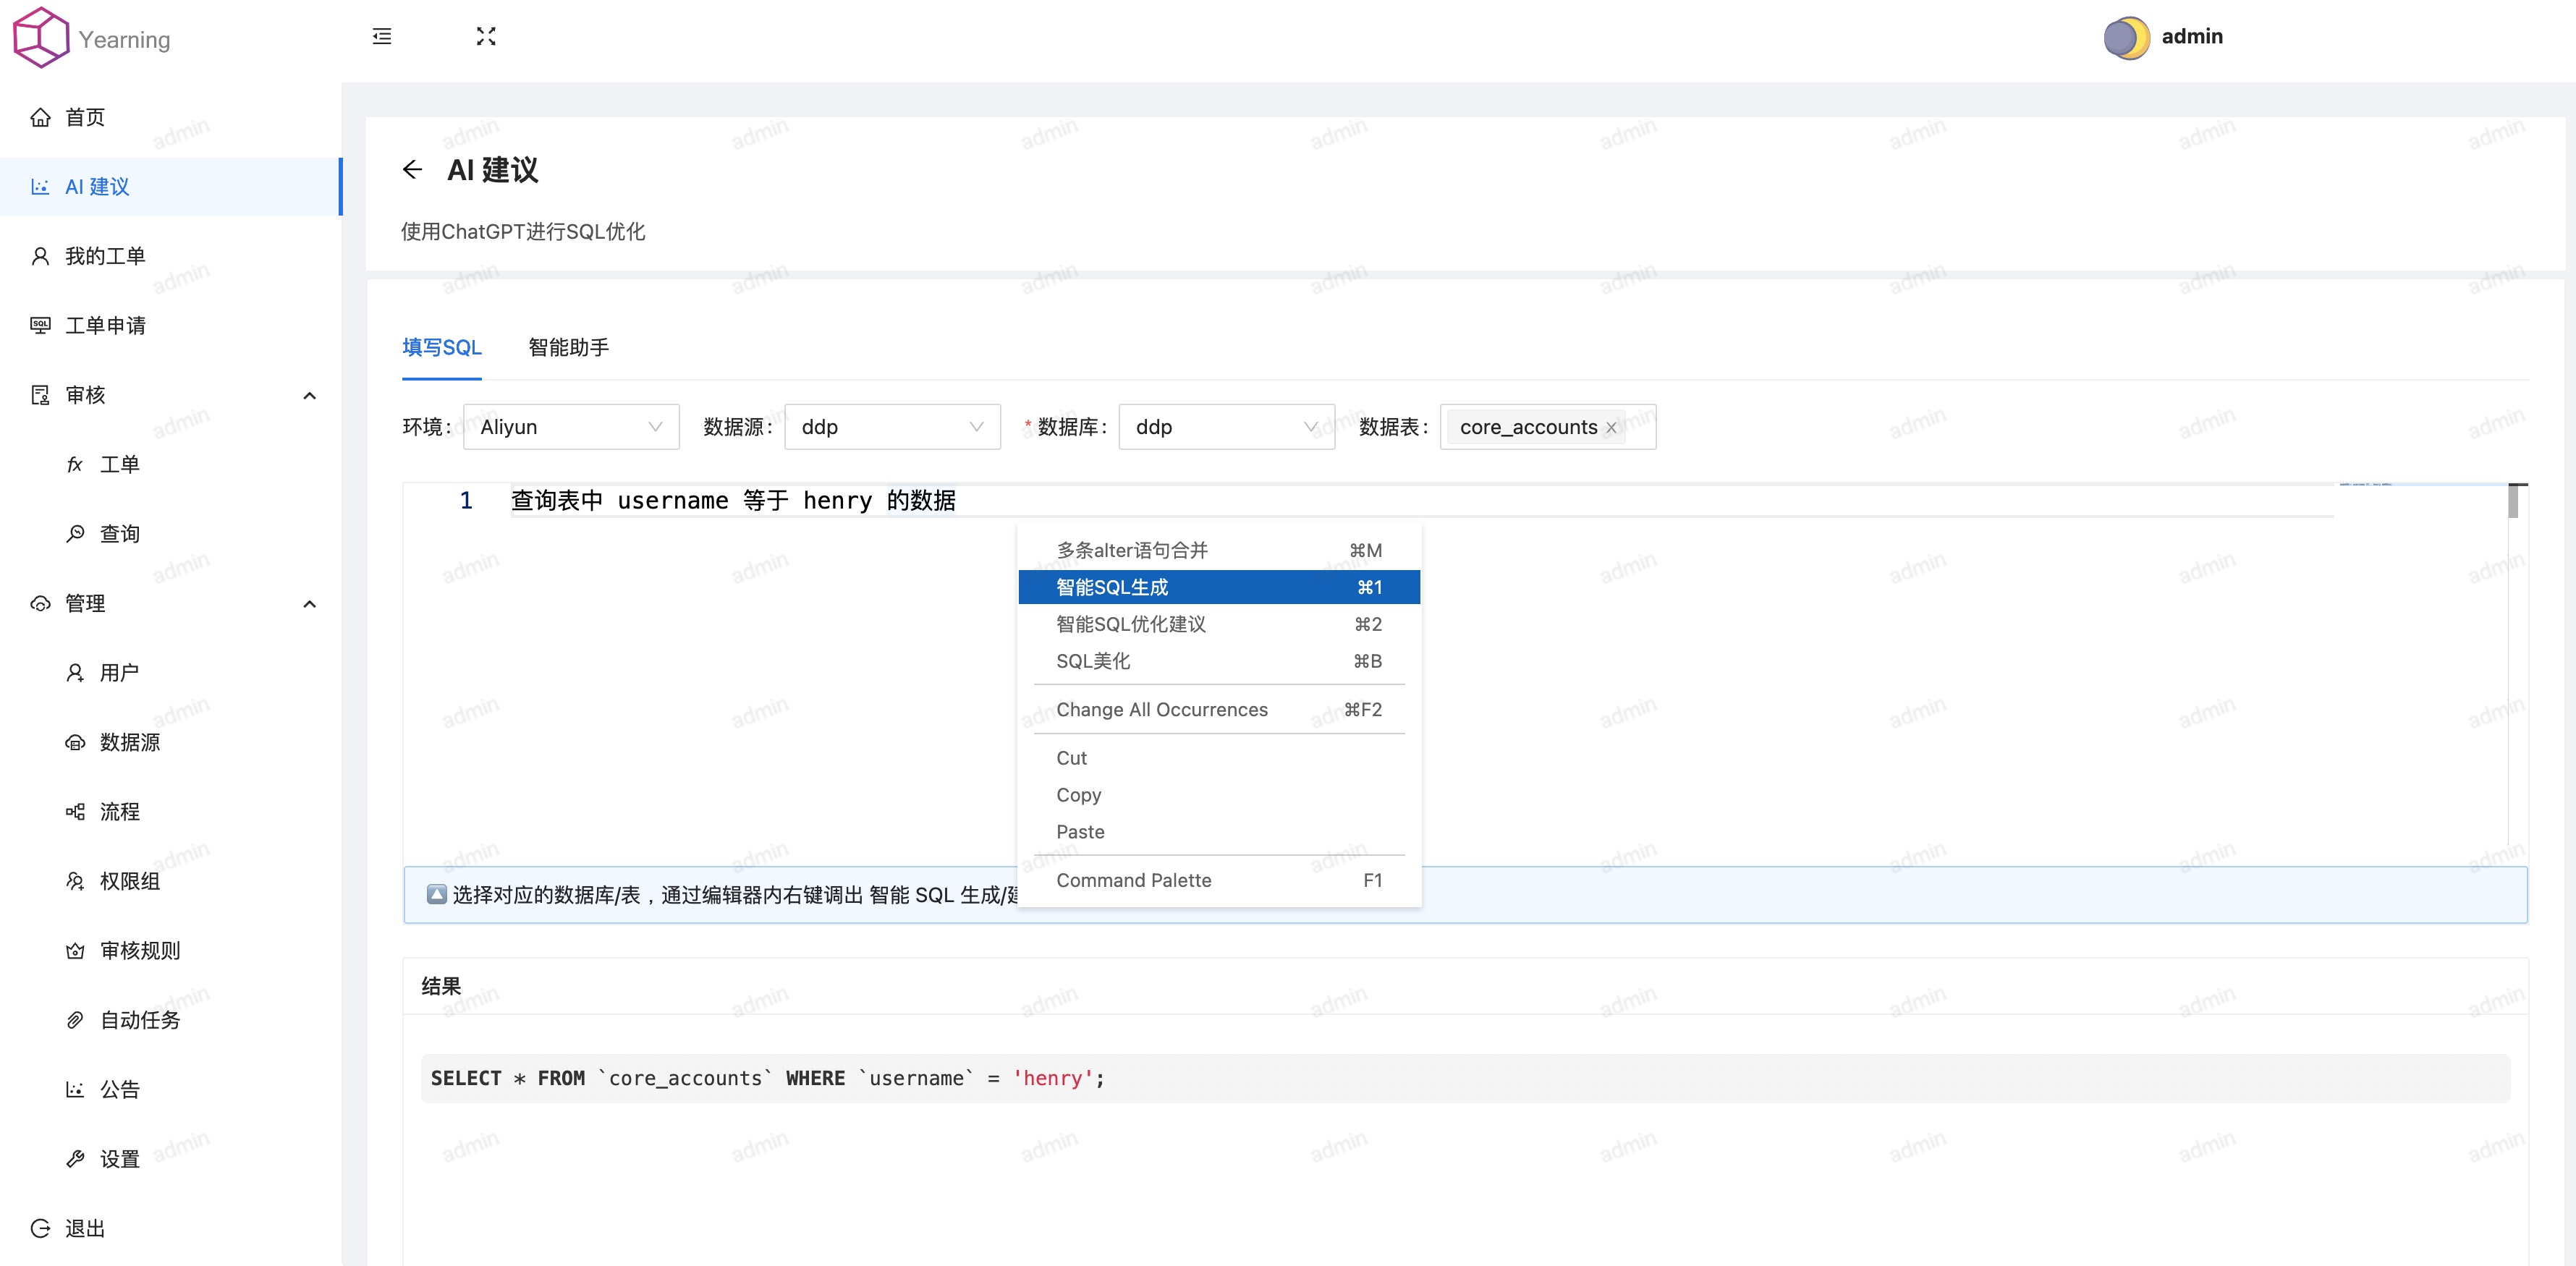Select 智能SQL优化建议 from context menu
The height and width of the screenshot is (1266, 2576).
(1137, 624)
